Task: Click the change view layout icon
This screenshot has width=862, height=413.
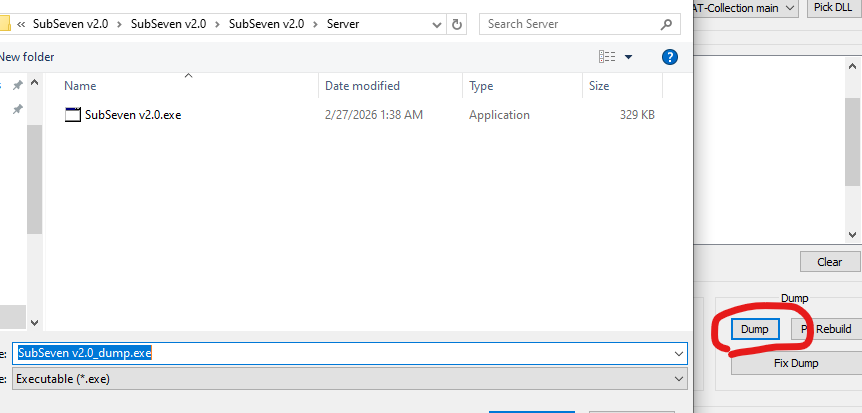Action: pos(606,57)
